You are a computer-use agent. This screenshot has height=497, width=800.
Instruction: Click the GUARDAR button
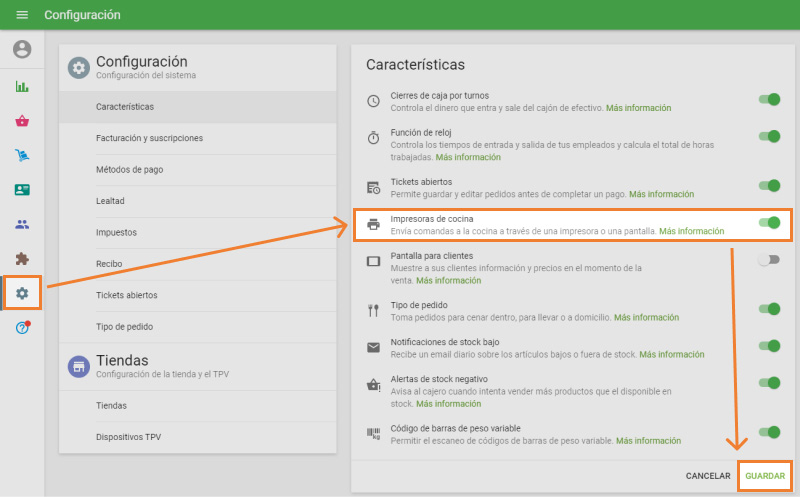click(765, 476)
